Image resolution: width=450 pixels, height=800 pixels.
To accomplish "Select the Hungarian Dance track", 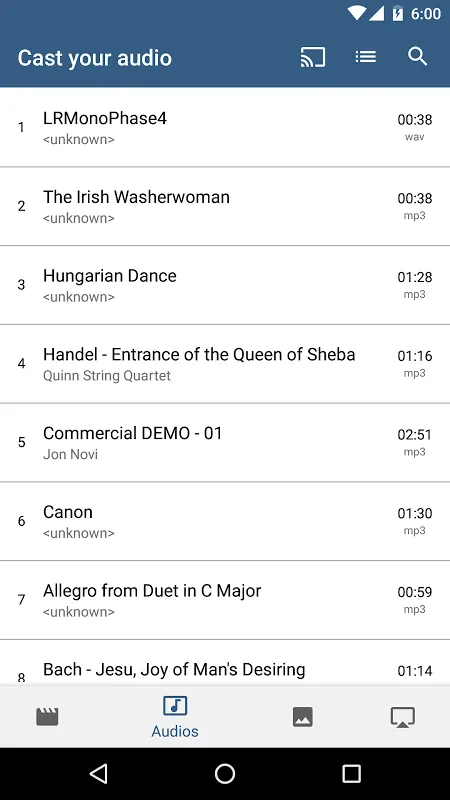I will tap(225, 285).
